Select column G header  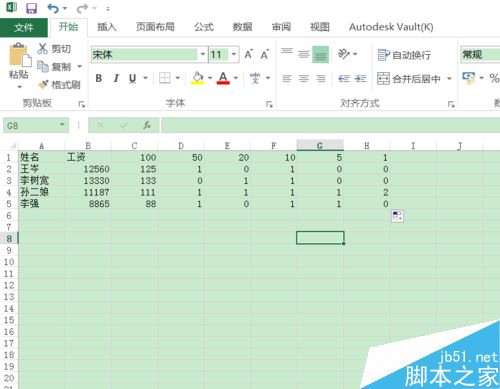point(320,145)
